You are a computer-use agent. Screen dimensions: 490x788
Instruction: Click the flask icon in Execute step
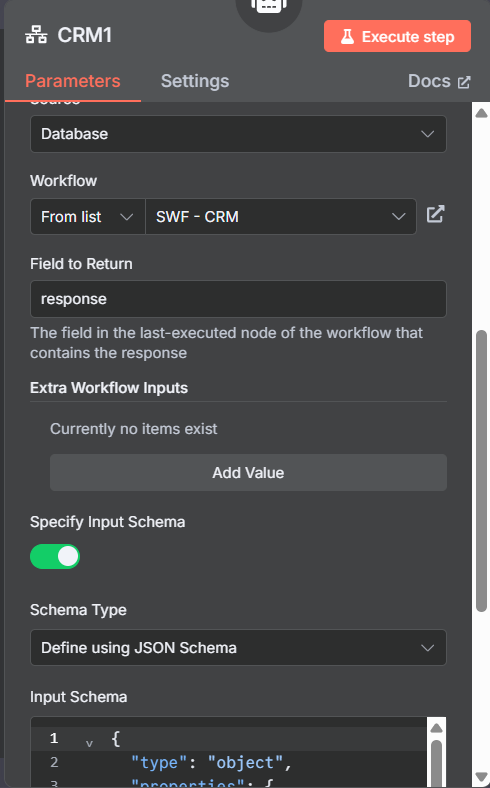347,37
